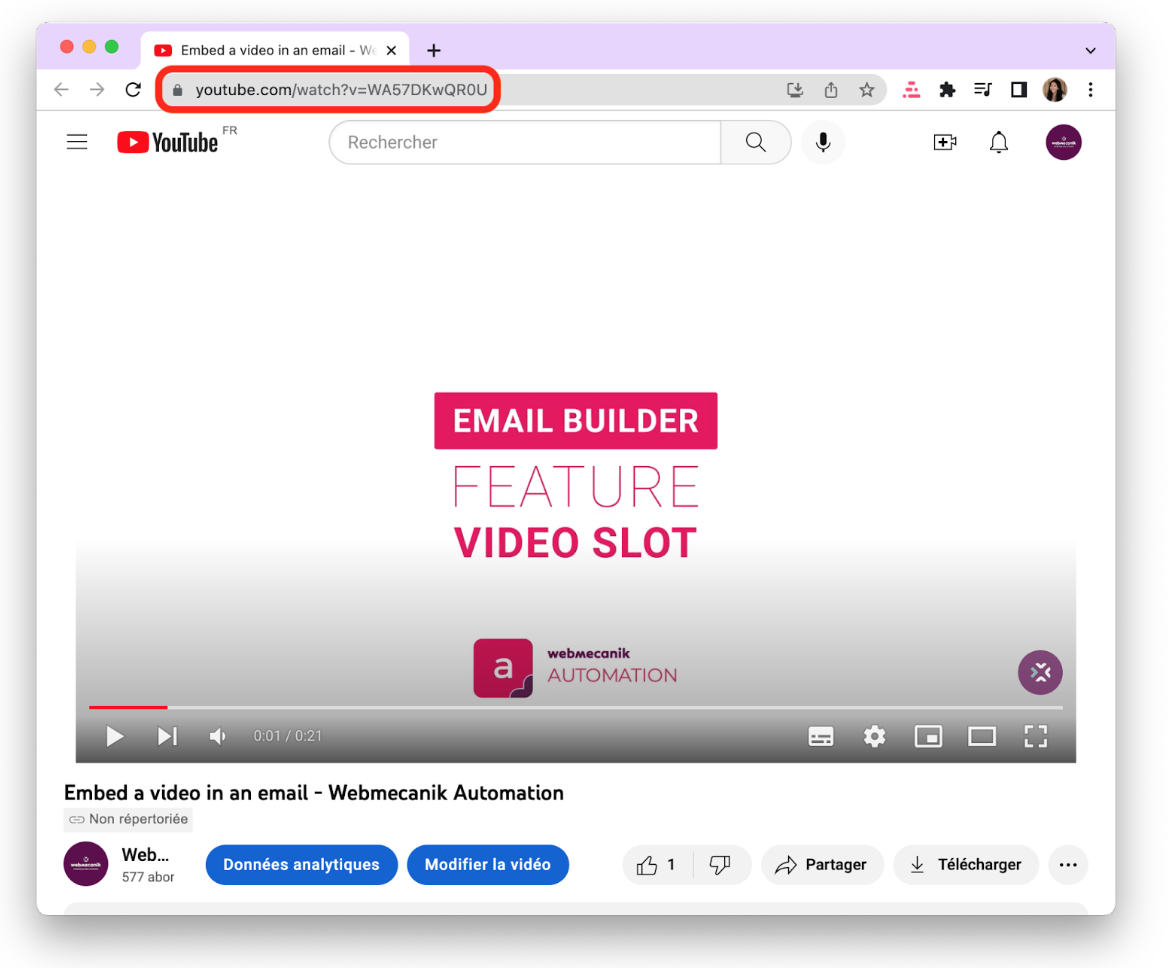Click 'Modifier la vidéo' button

tap(488, 864)
